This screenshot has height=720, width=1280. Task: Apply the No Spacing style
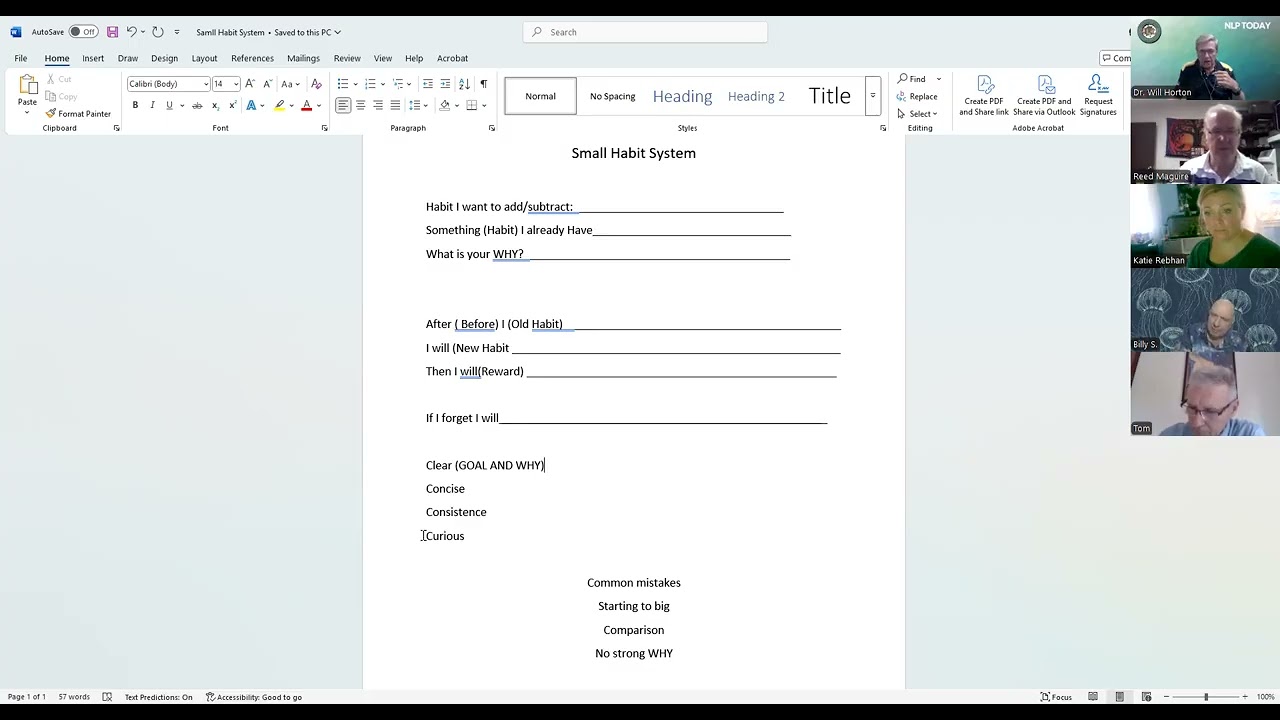point(612,96)
